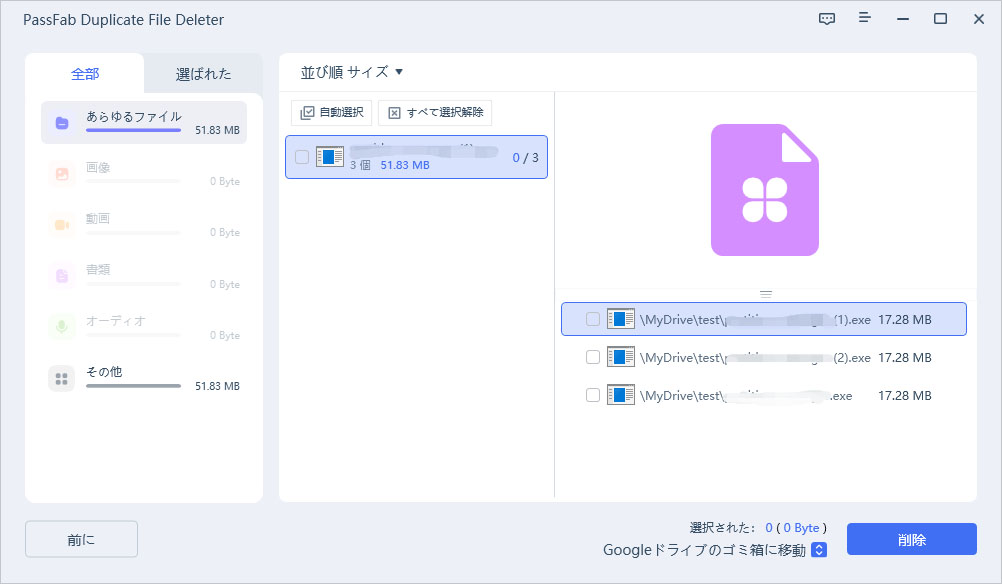Expand the Googleドライブのゴミ箱に移動 dropdown
The width and height of the screenshot is (1002, 584).
click(819, 550)
